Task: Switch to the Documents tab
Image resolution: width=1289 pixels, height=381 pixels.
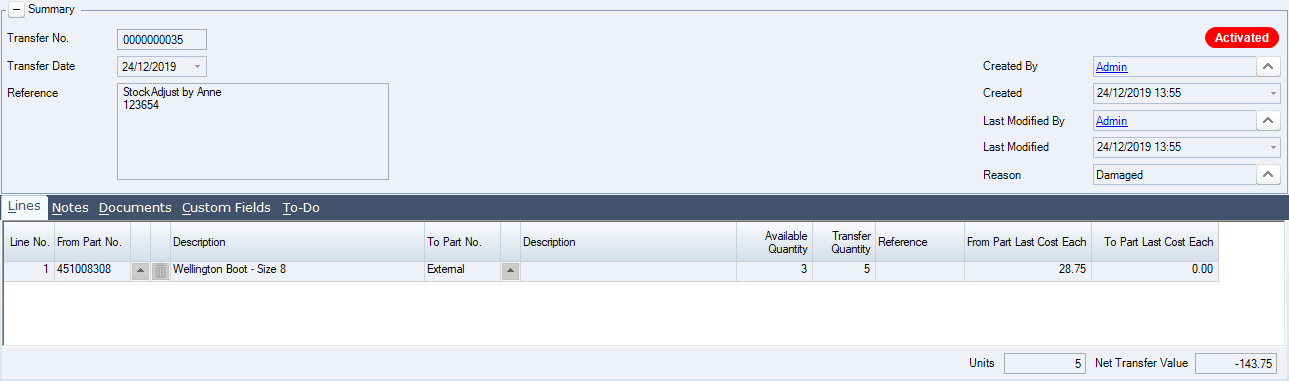Action: 135,208
